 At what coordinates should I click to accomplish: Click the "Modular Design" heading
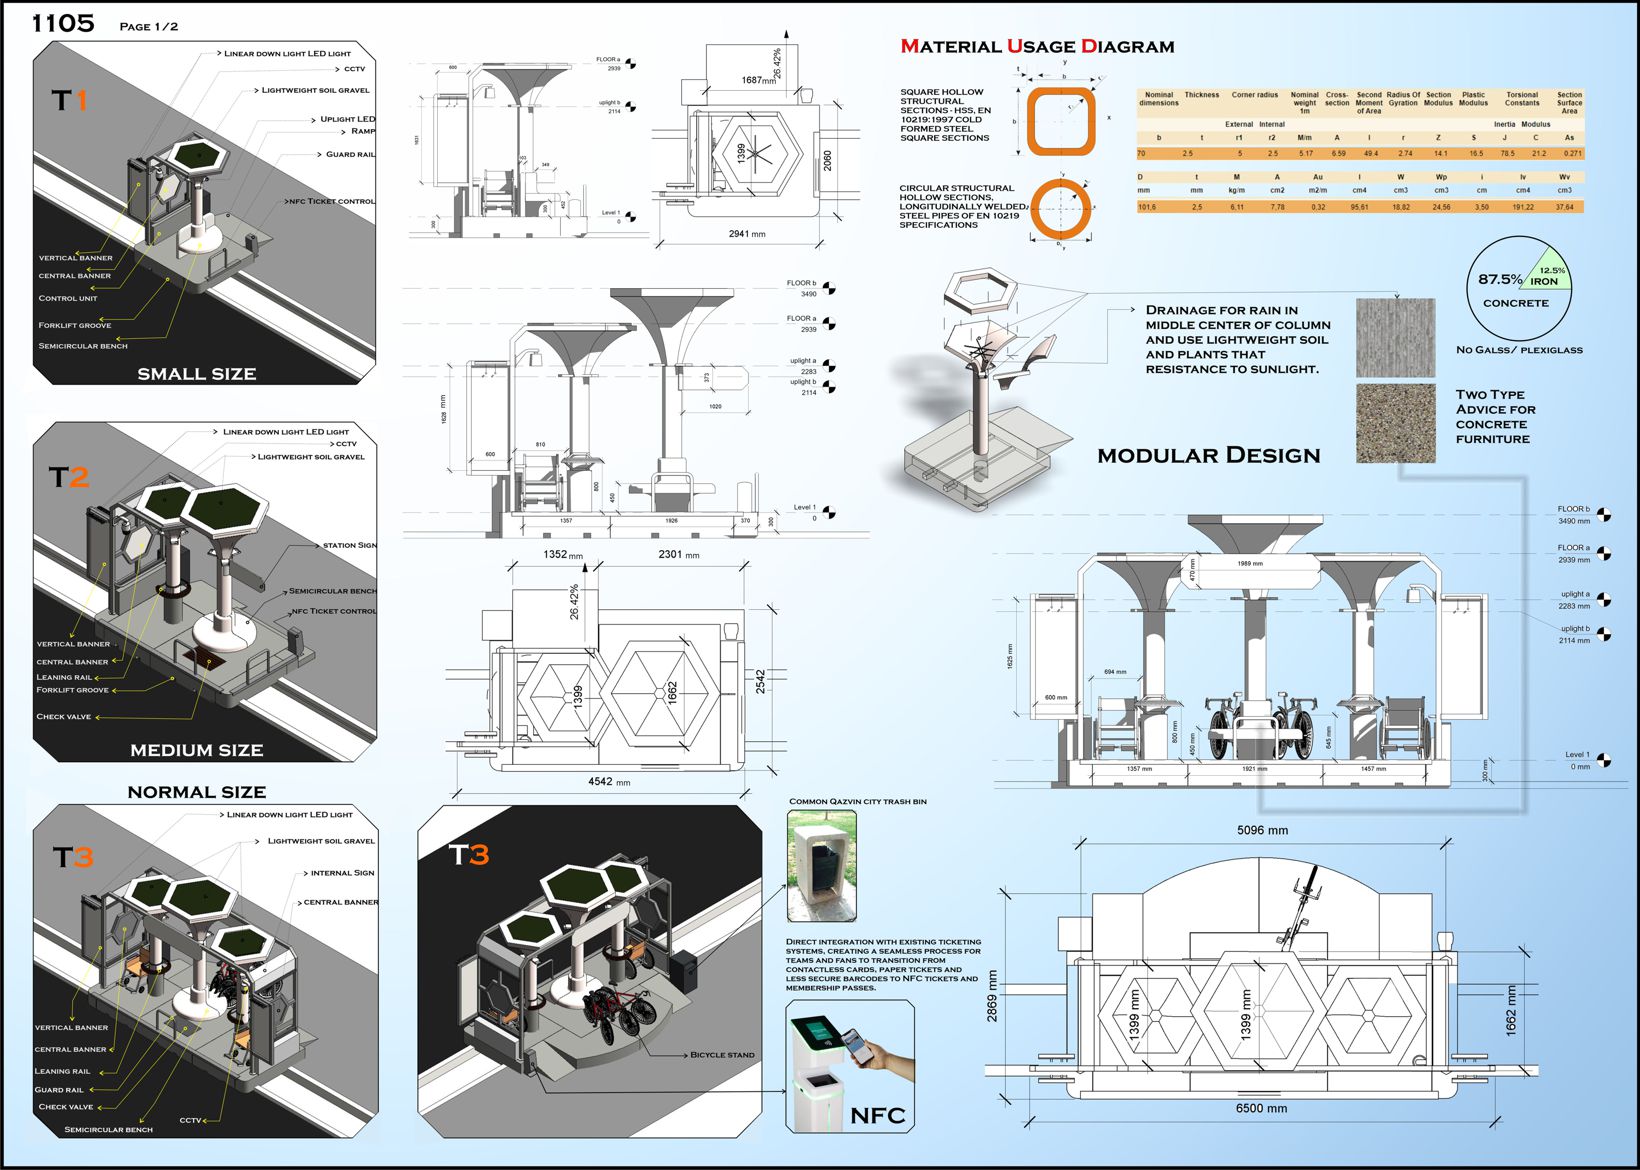1208,456
